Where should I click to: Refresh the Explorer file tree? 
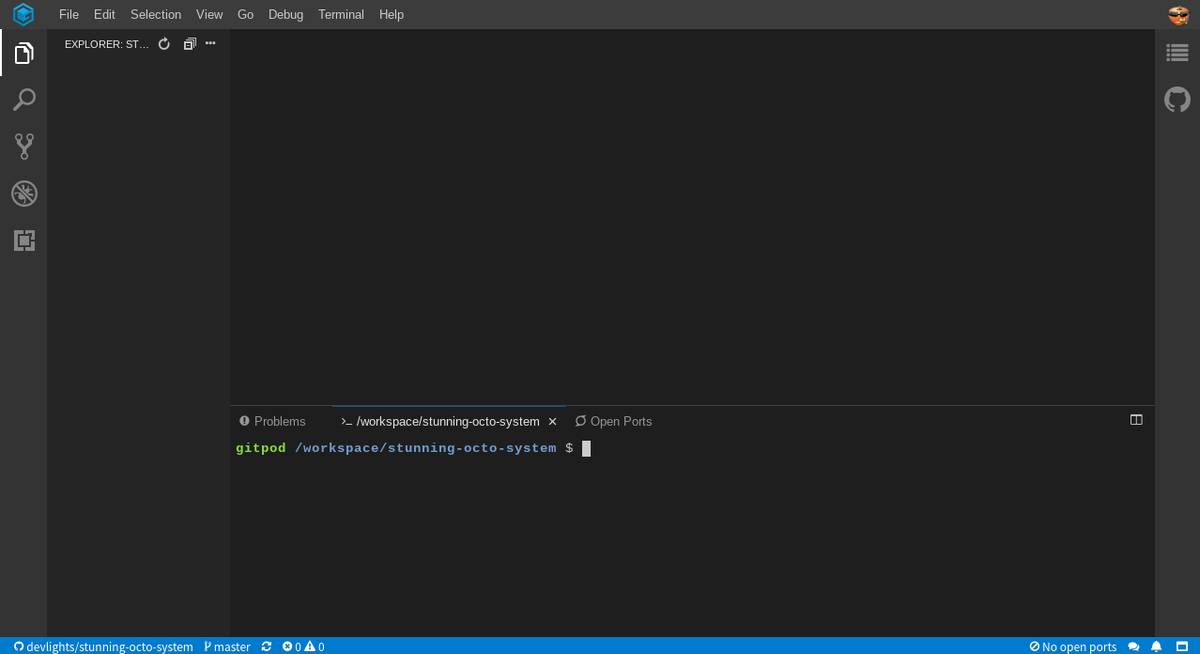pyautogui.click(x=164, y=44)
